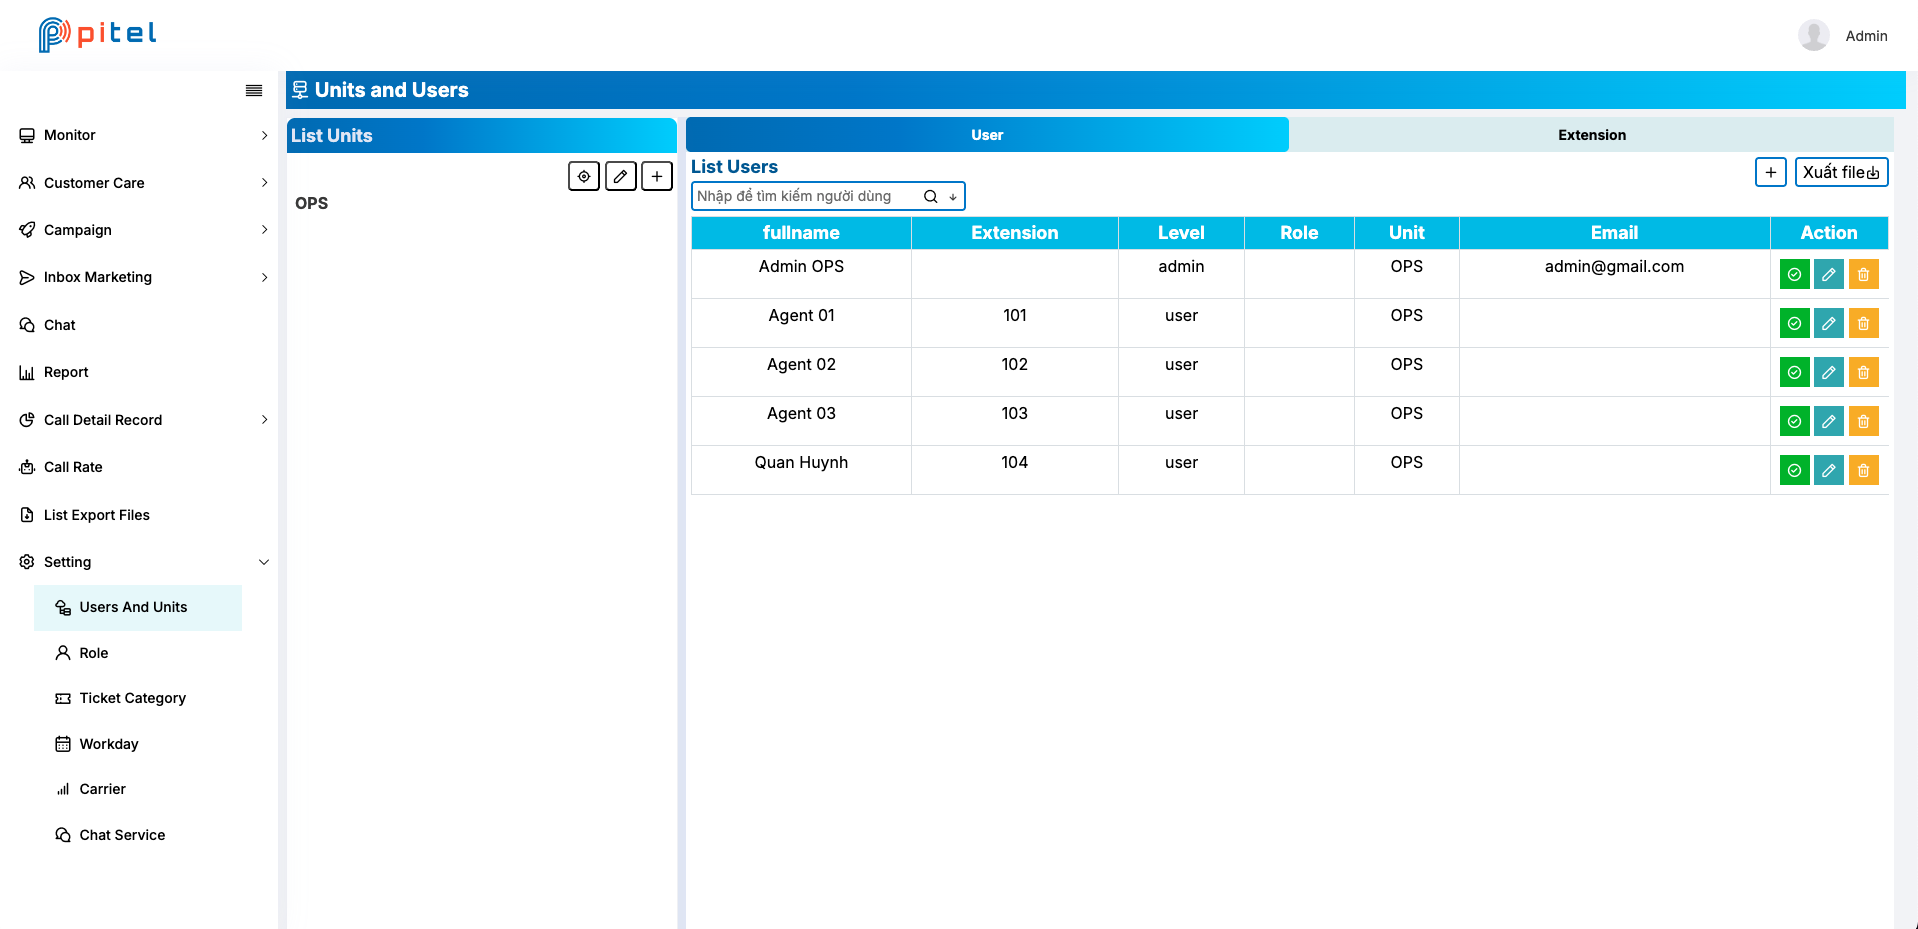
Task: Select the OPS unit in List Units
Action: (x=311, y=203)
